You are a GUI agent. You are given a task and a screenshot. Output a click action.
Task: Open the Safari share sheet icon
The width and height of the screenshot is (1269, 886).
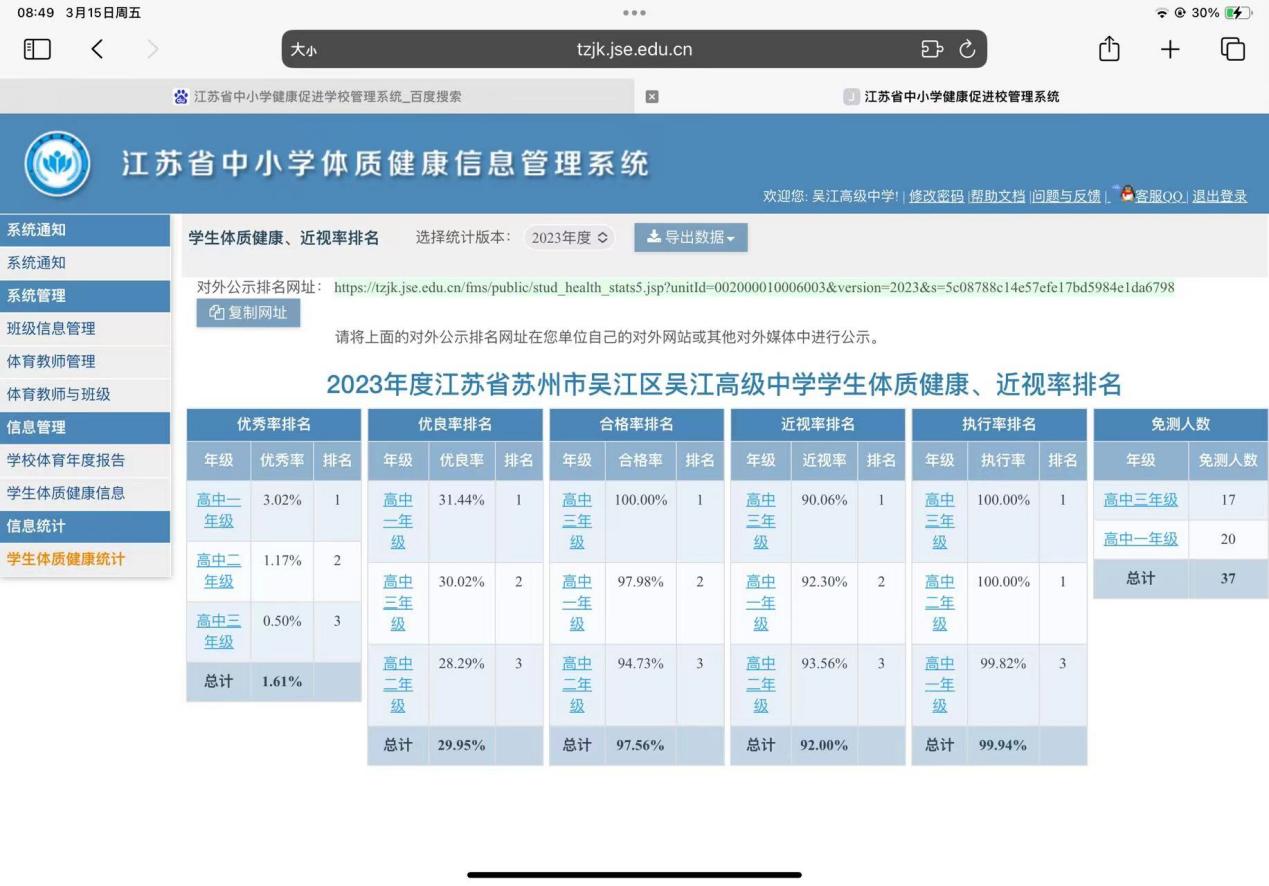tap(1109, 48)
